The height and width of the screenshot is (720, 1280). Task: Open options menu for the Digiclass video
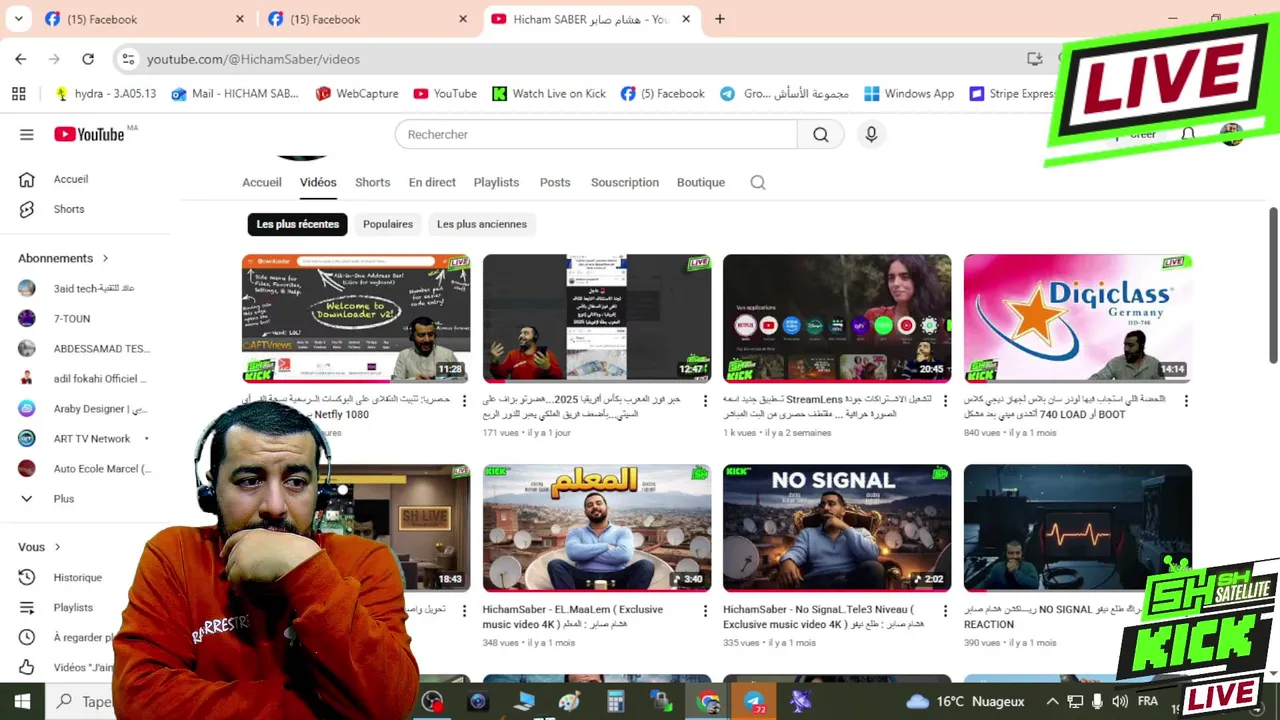(1186, 401)
